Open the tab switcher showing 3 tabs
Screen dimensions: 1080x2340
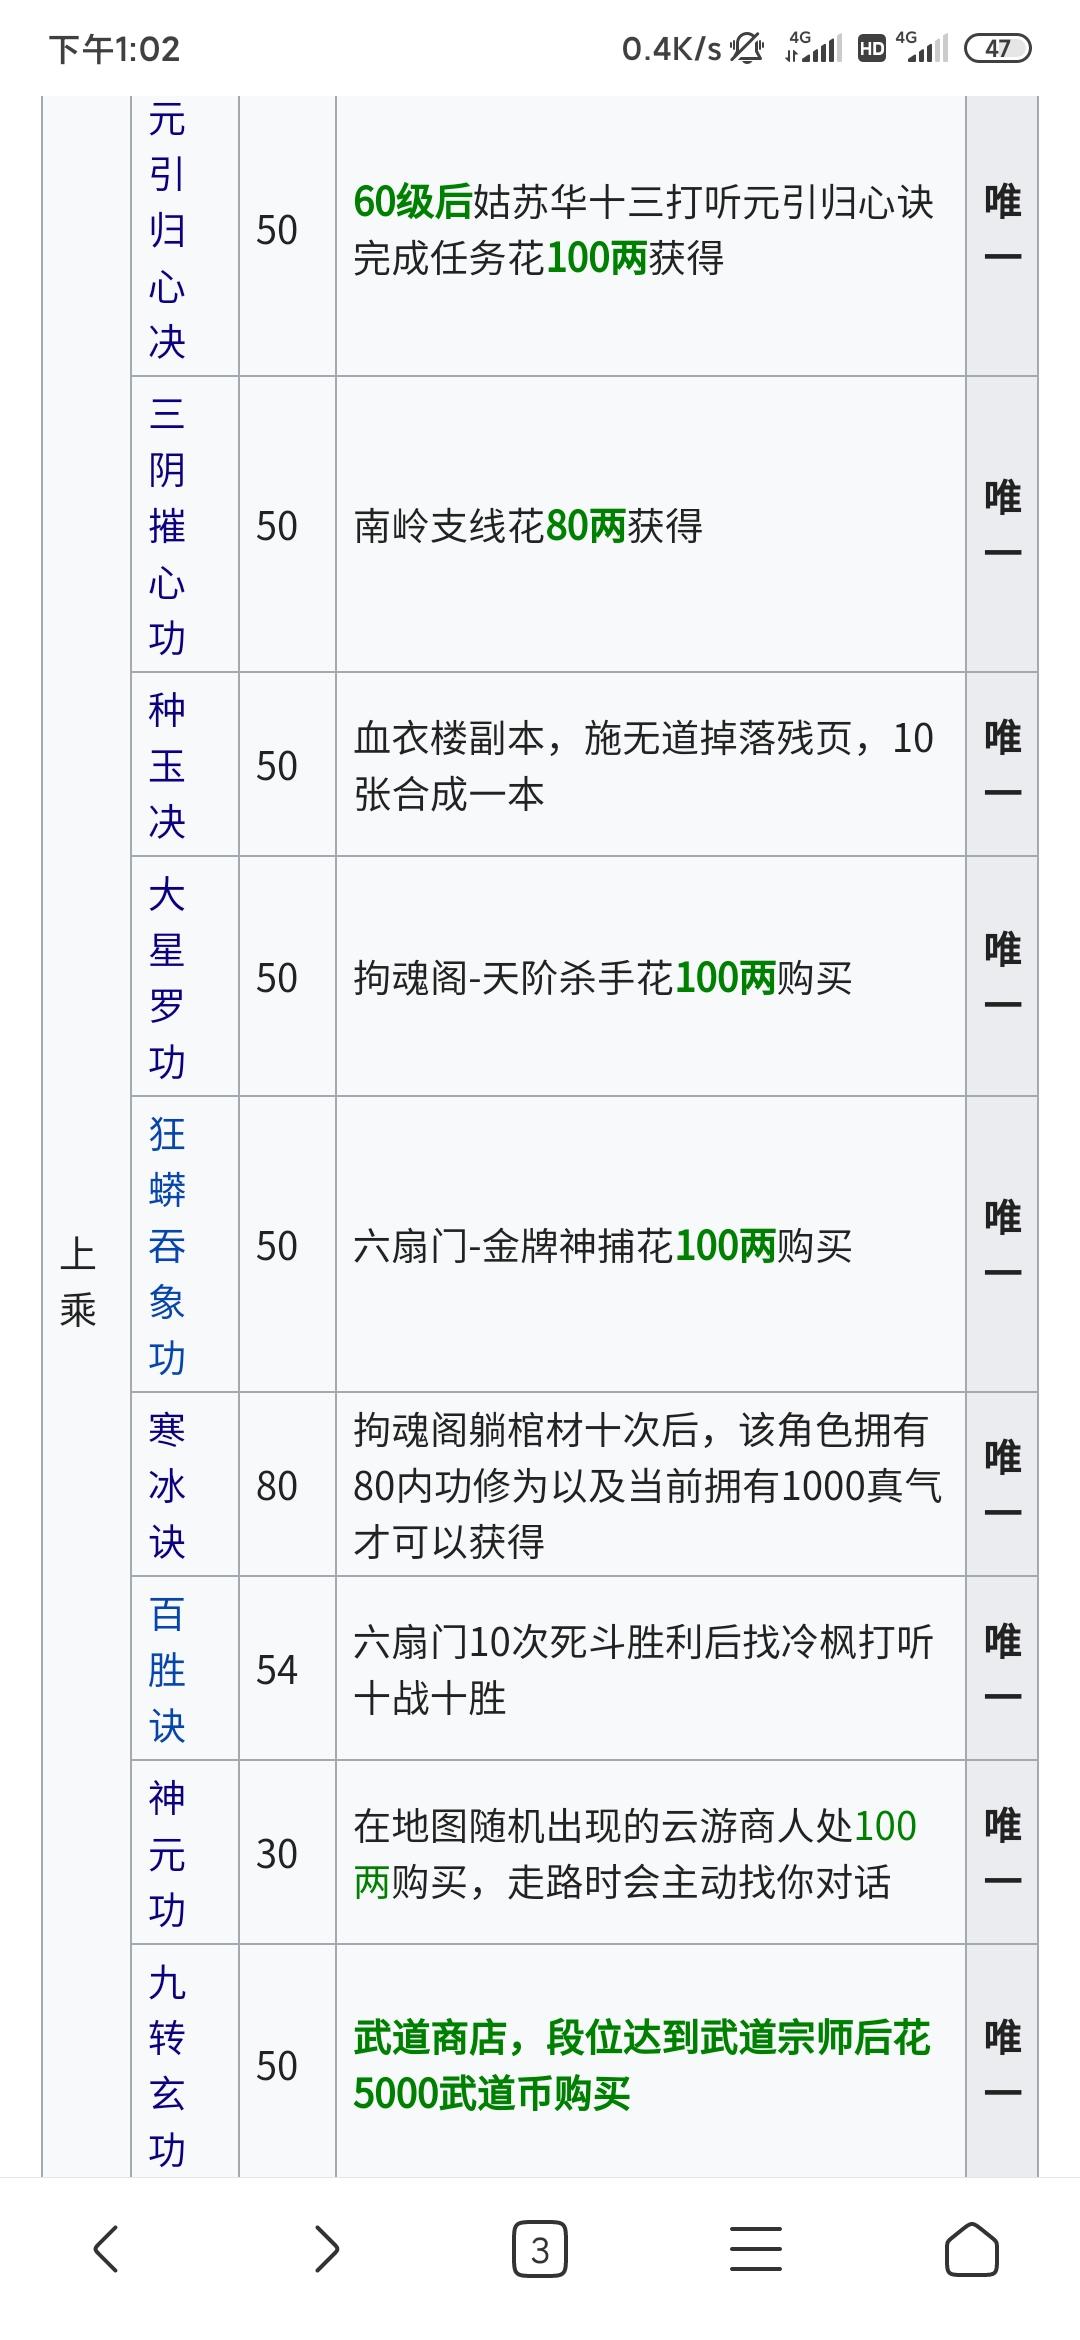tap(540, 2250)
